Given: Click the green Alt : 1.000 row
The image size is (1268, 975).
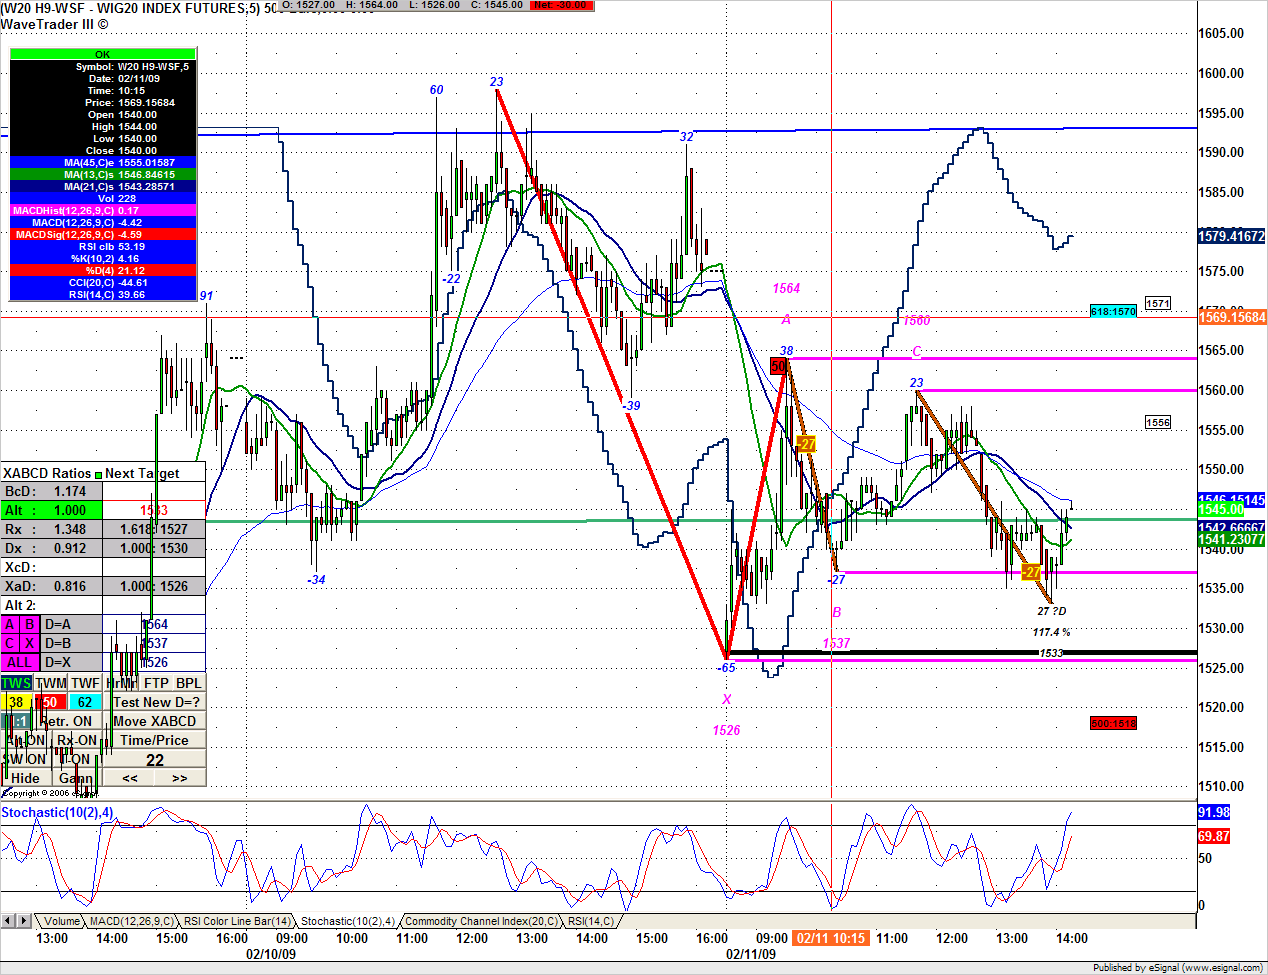Looking at the screenshot, I should click(52, 510).
